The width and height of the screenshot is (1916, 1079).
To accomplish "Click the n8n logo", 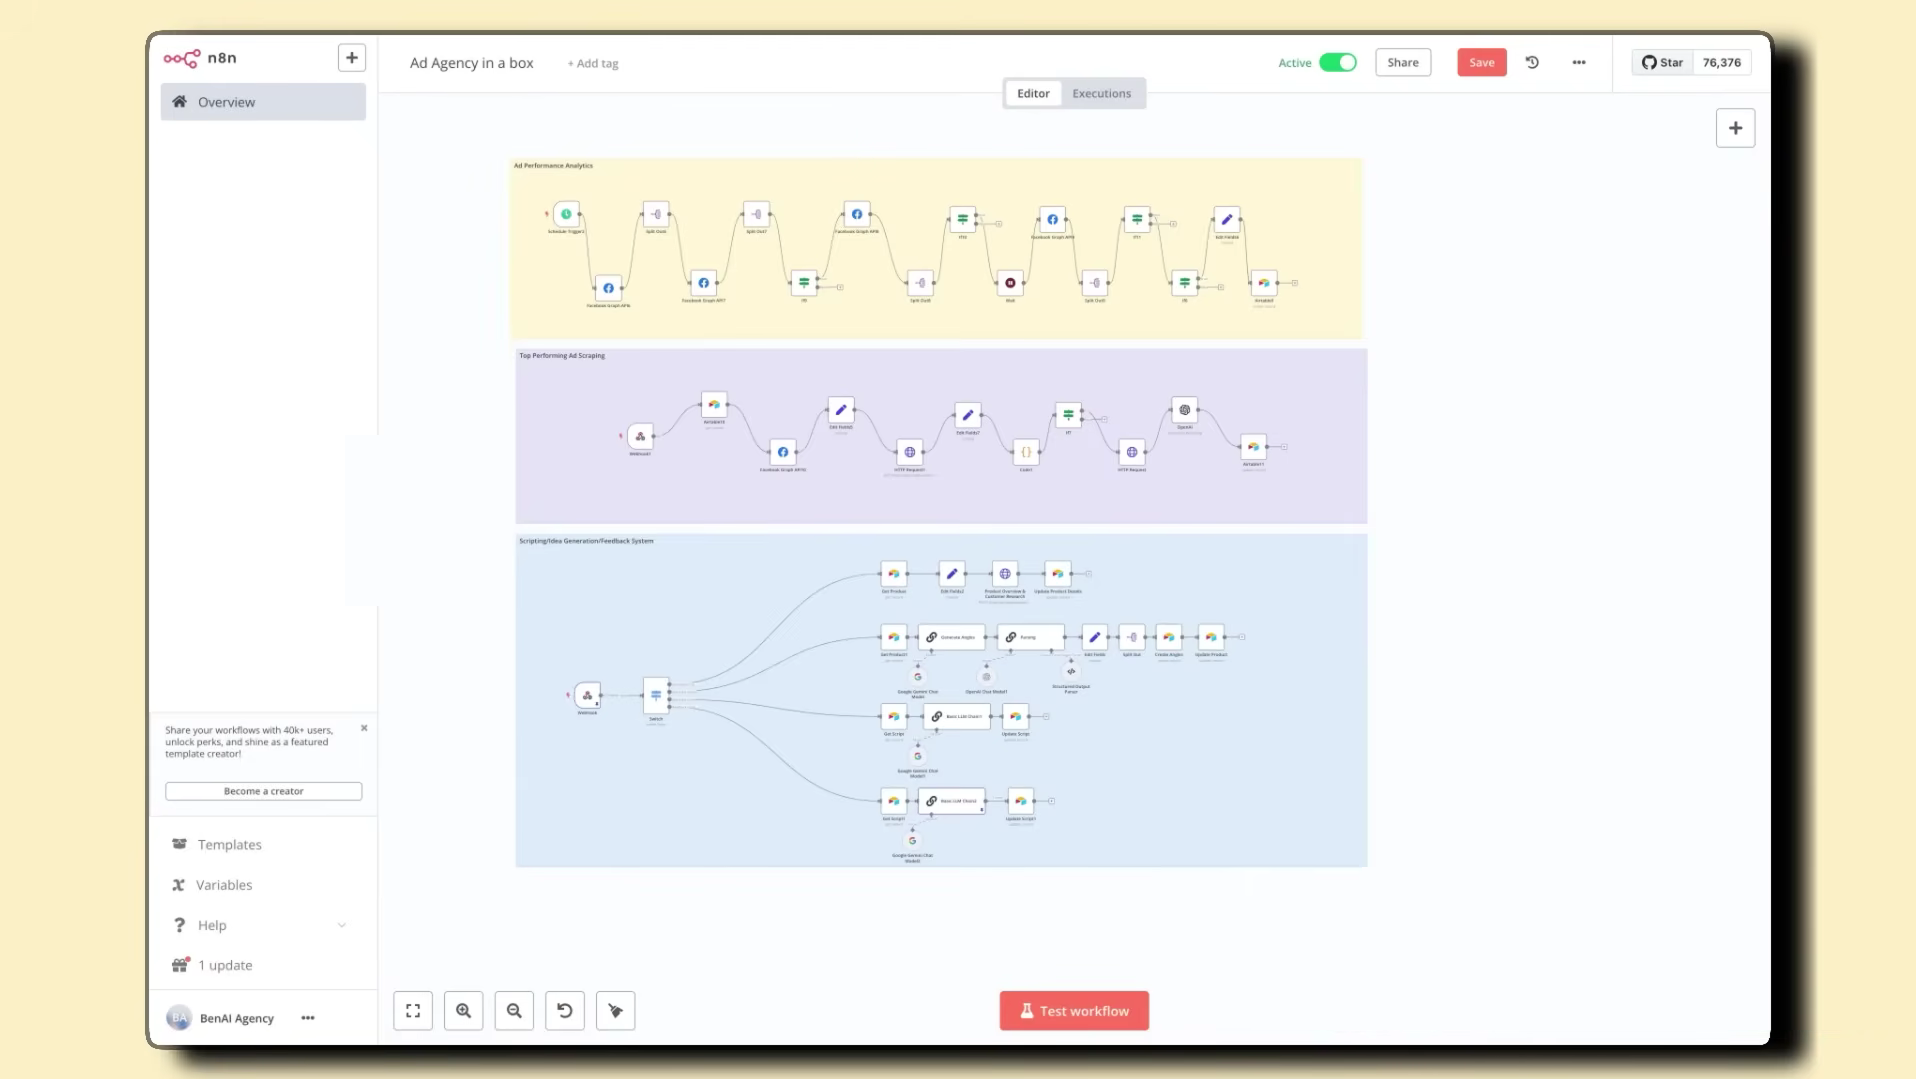I will point(200,58).
